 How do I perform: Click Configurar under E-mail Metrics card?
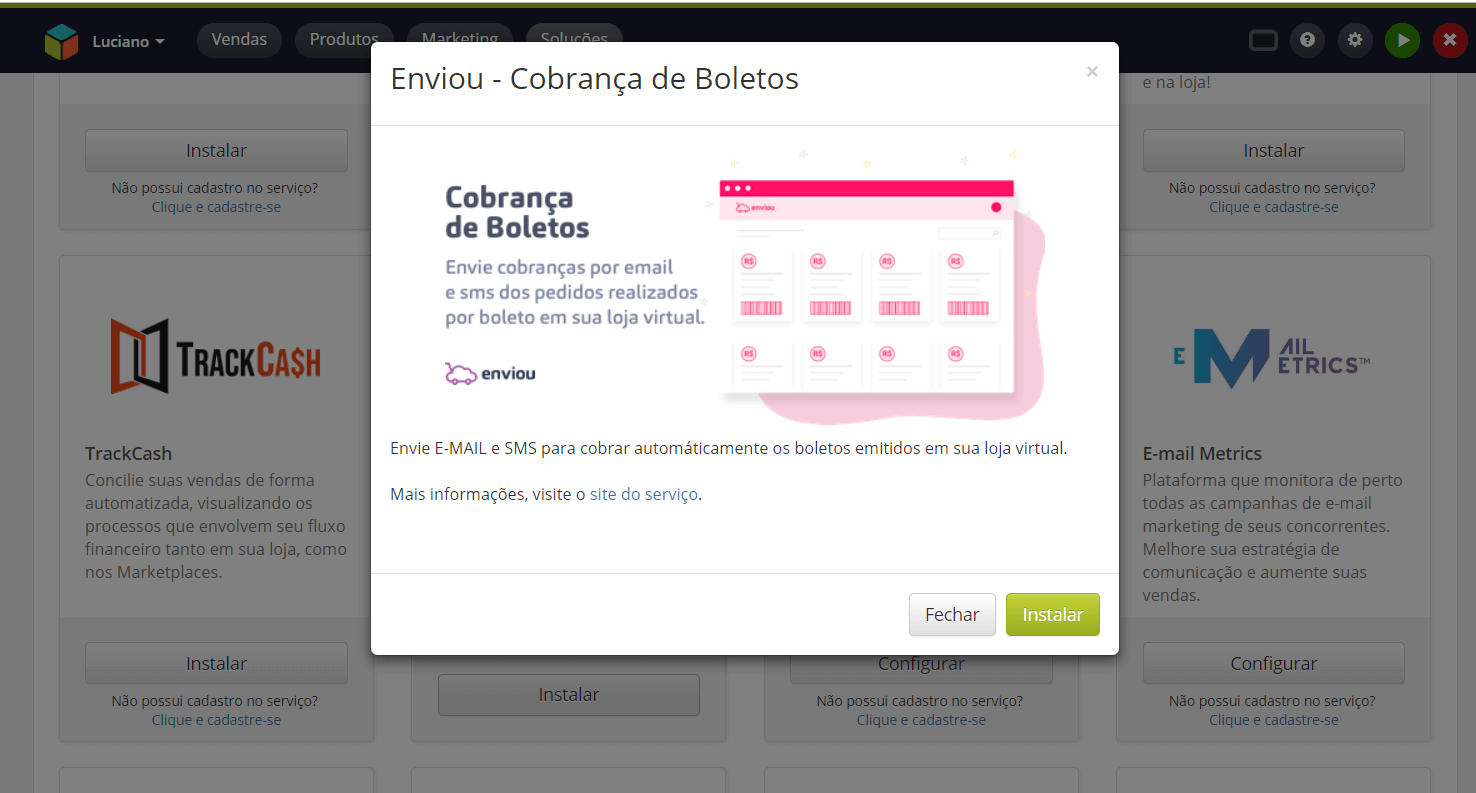[1274, 663]
